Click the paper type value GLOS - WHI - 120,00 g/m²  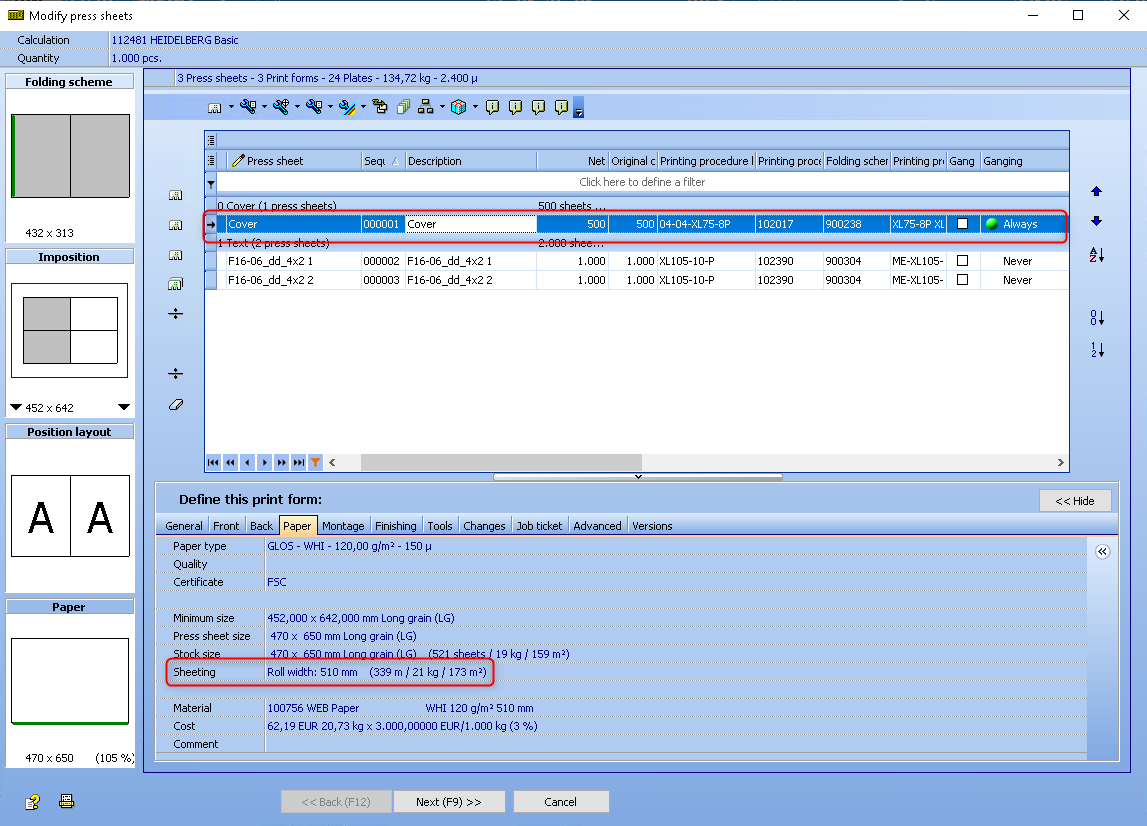350,546
